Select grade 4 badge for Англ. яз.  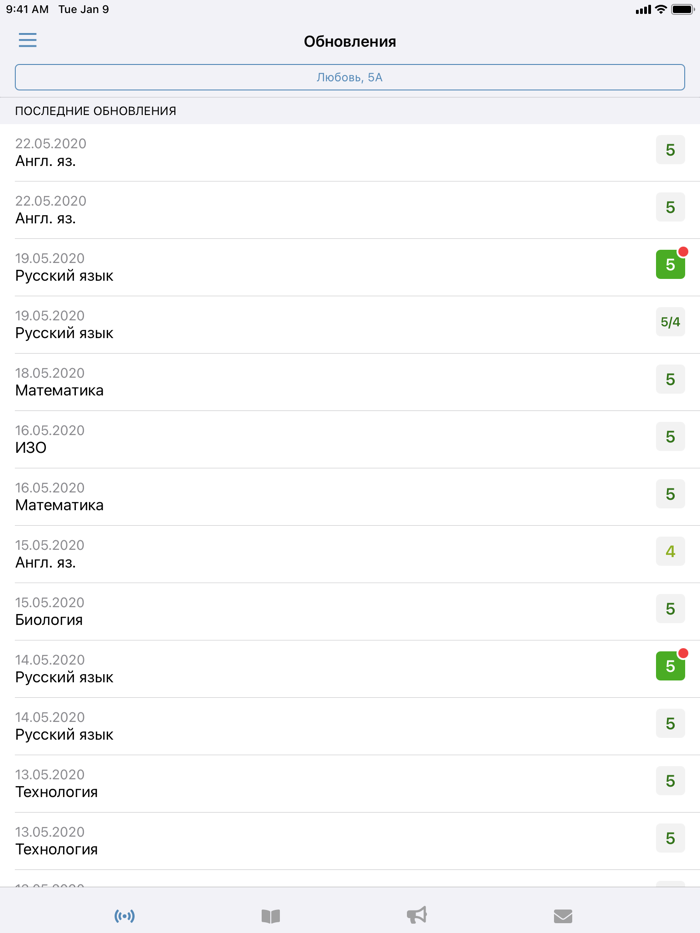(670, 551)
